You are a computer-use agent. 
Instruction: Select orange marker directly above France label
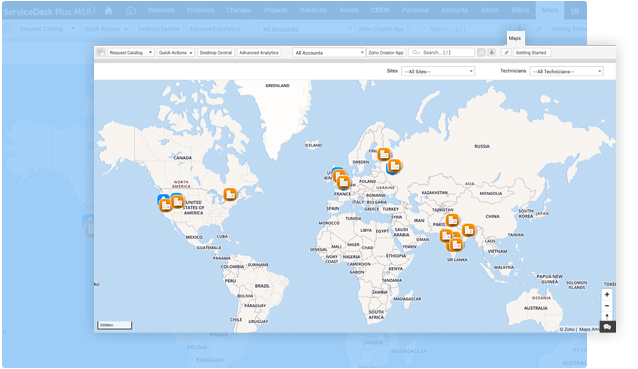tap(344, 182)
